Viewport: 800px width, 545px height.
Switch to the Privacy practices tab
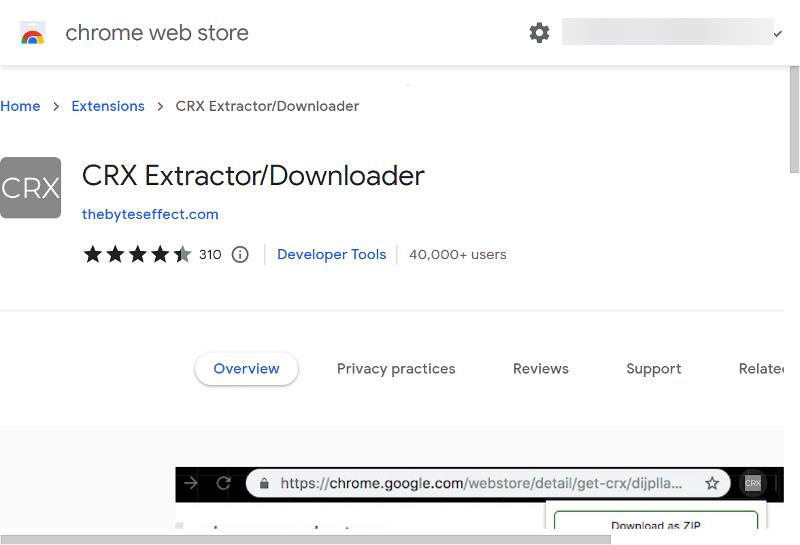click(396, 369)
